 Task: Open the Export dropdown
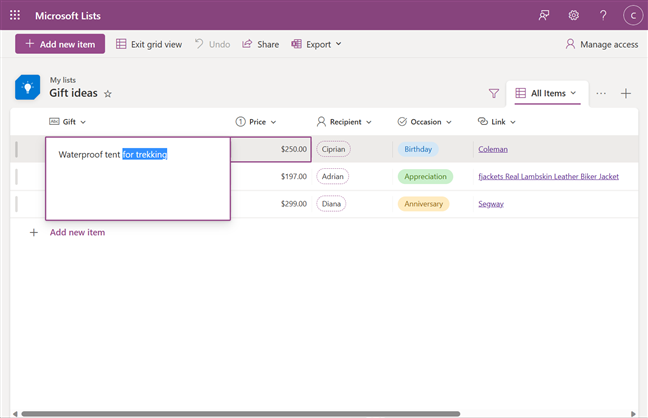316,44
